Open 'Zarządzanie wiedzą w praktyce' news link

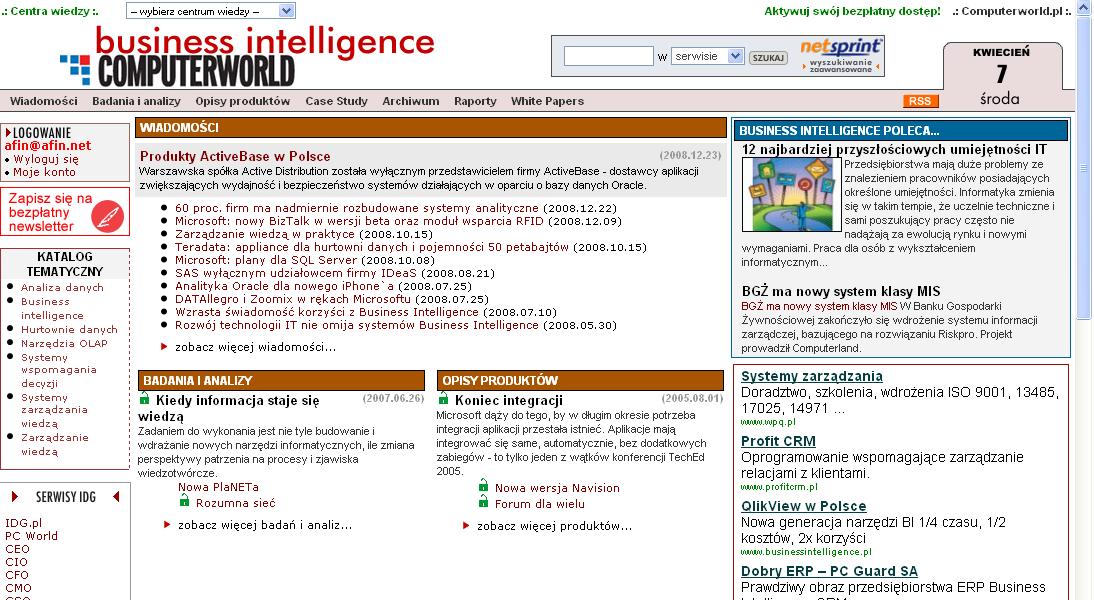(x=264, y=234)
